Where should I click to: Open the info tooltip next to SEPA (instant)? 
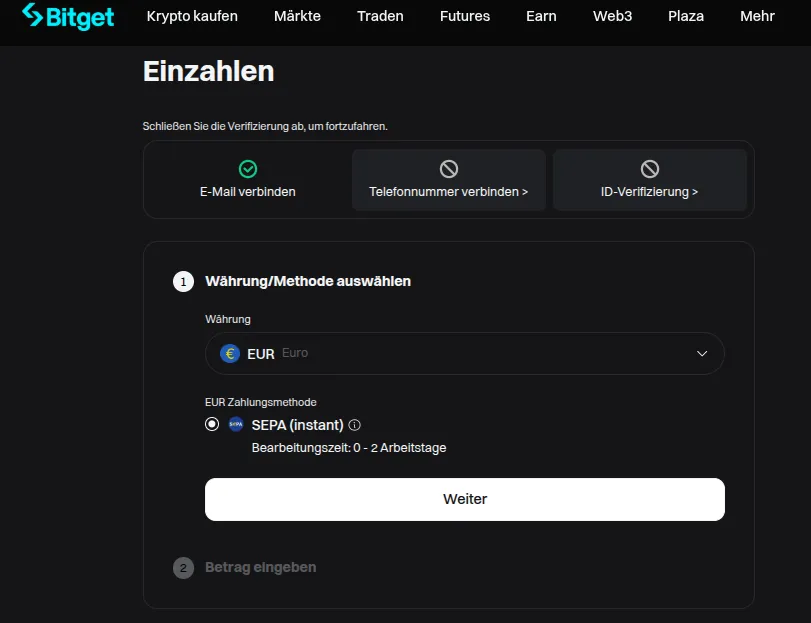(355, 424)
